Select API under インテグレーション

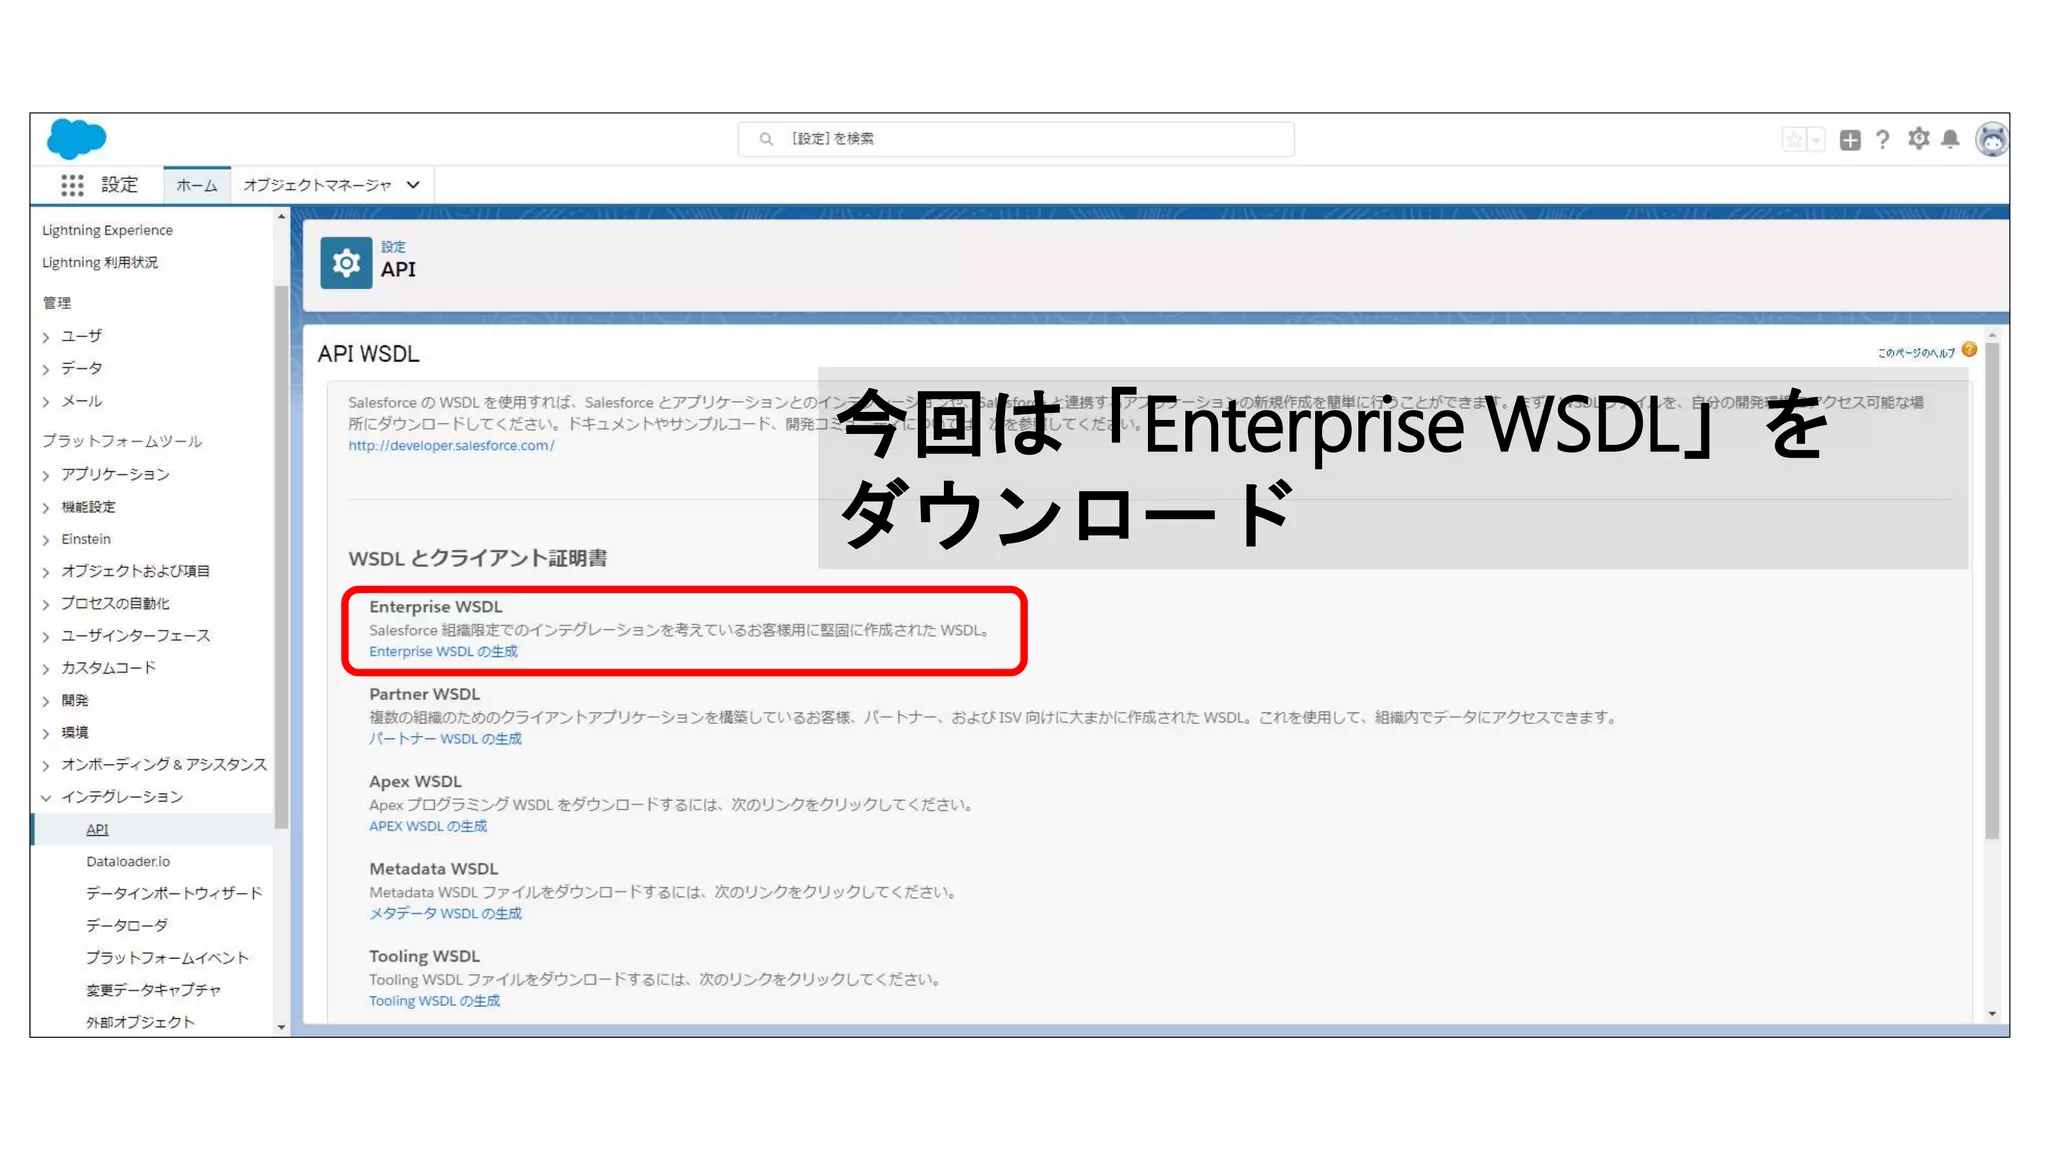(x=97, y=829)
